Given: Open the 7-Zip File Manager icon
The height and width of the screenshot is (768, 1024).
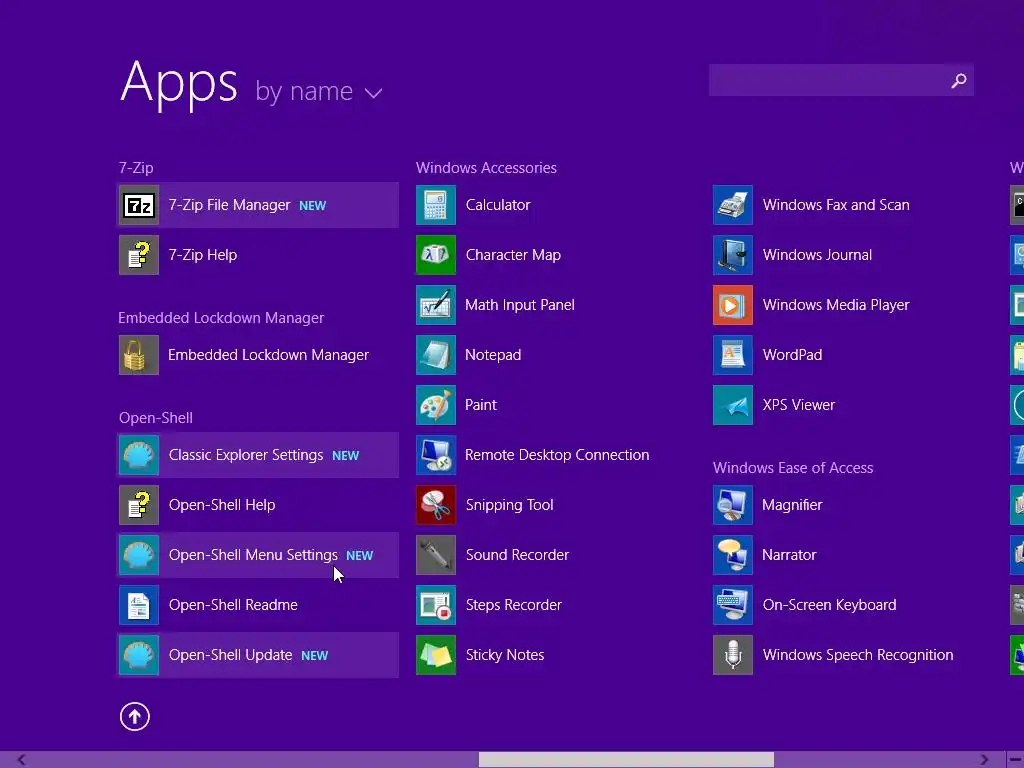Looking at the screenshot, I should pyautogui.click(x=138, y=205).
